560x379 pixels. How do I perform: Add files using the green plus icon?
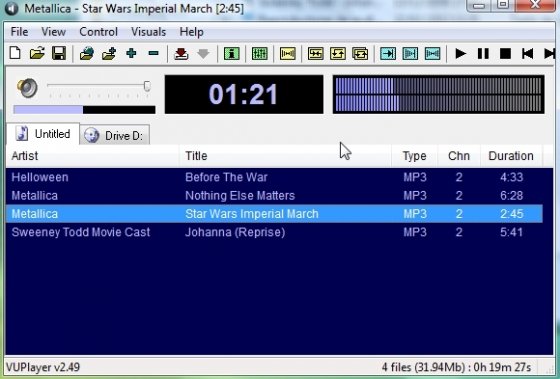(x=131, y=54)
